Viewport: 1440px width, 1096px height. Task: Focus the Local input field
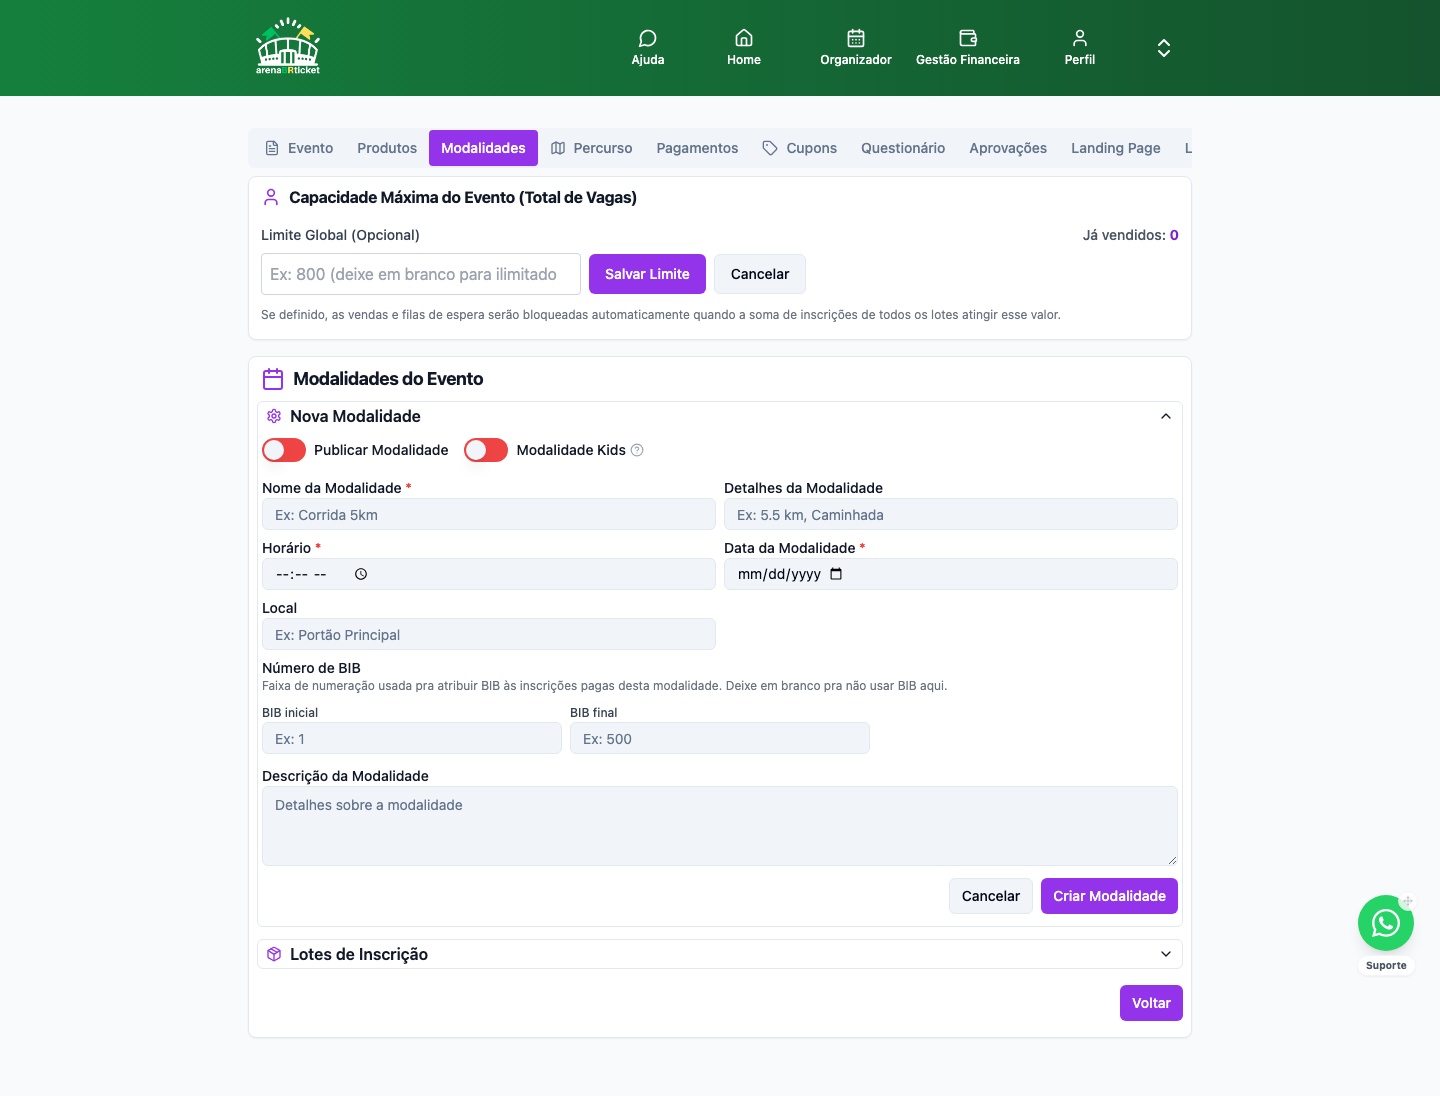click(489, 634)
